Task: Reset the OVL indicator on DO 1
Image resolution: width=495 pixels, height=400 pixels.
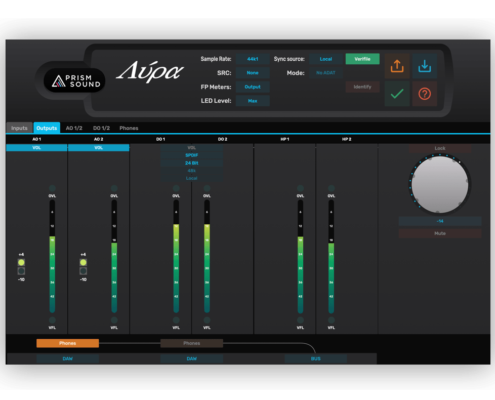Action: point(176,188)
